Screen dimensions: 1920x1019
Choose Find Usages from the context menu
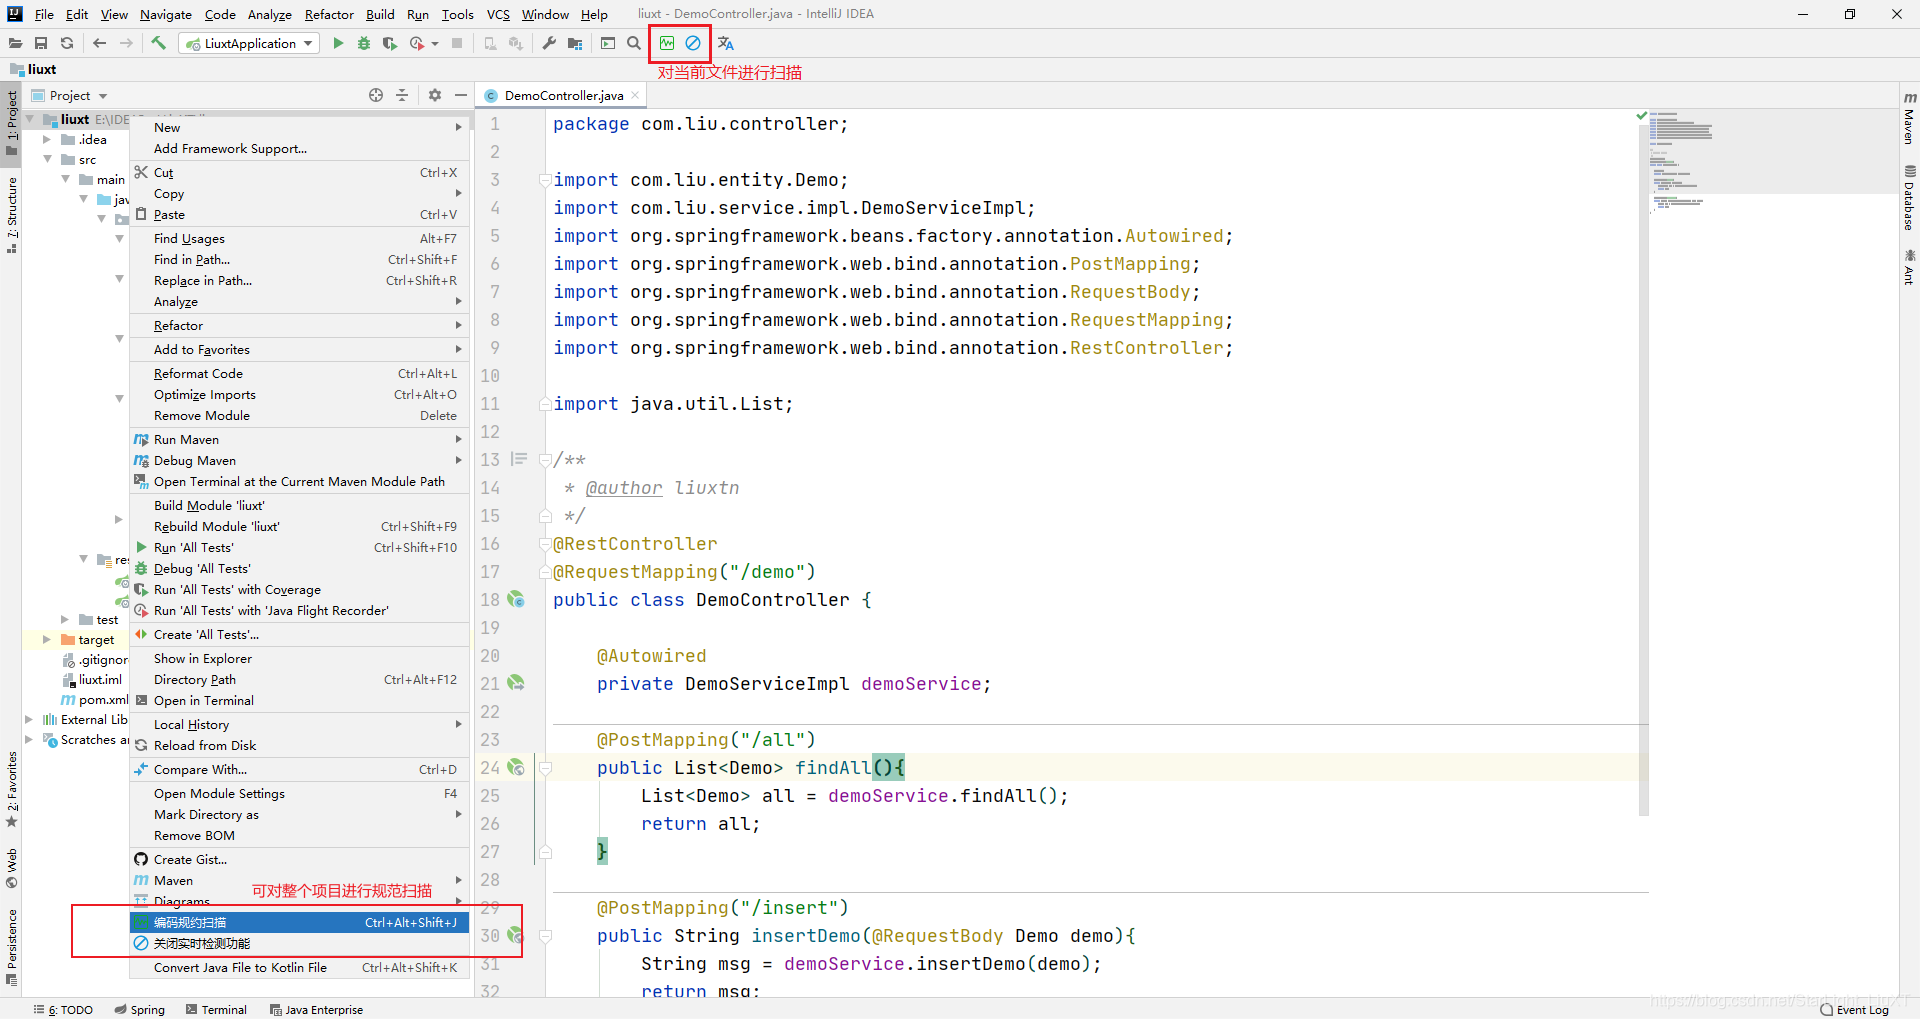click(x=299, y=238)
